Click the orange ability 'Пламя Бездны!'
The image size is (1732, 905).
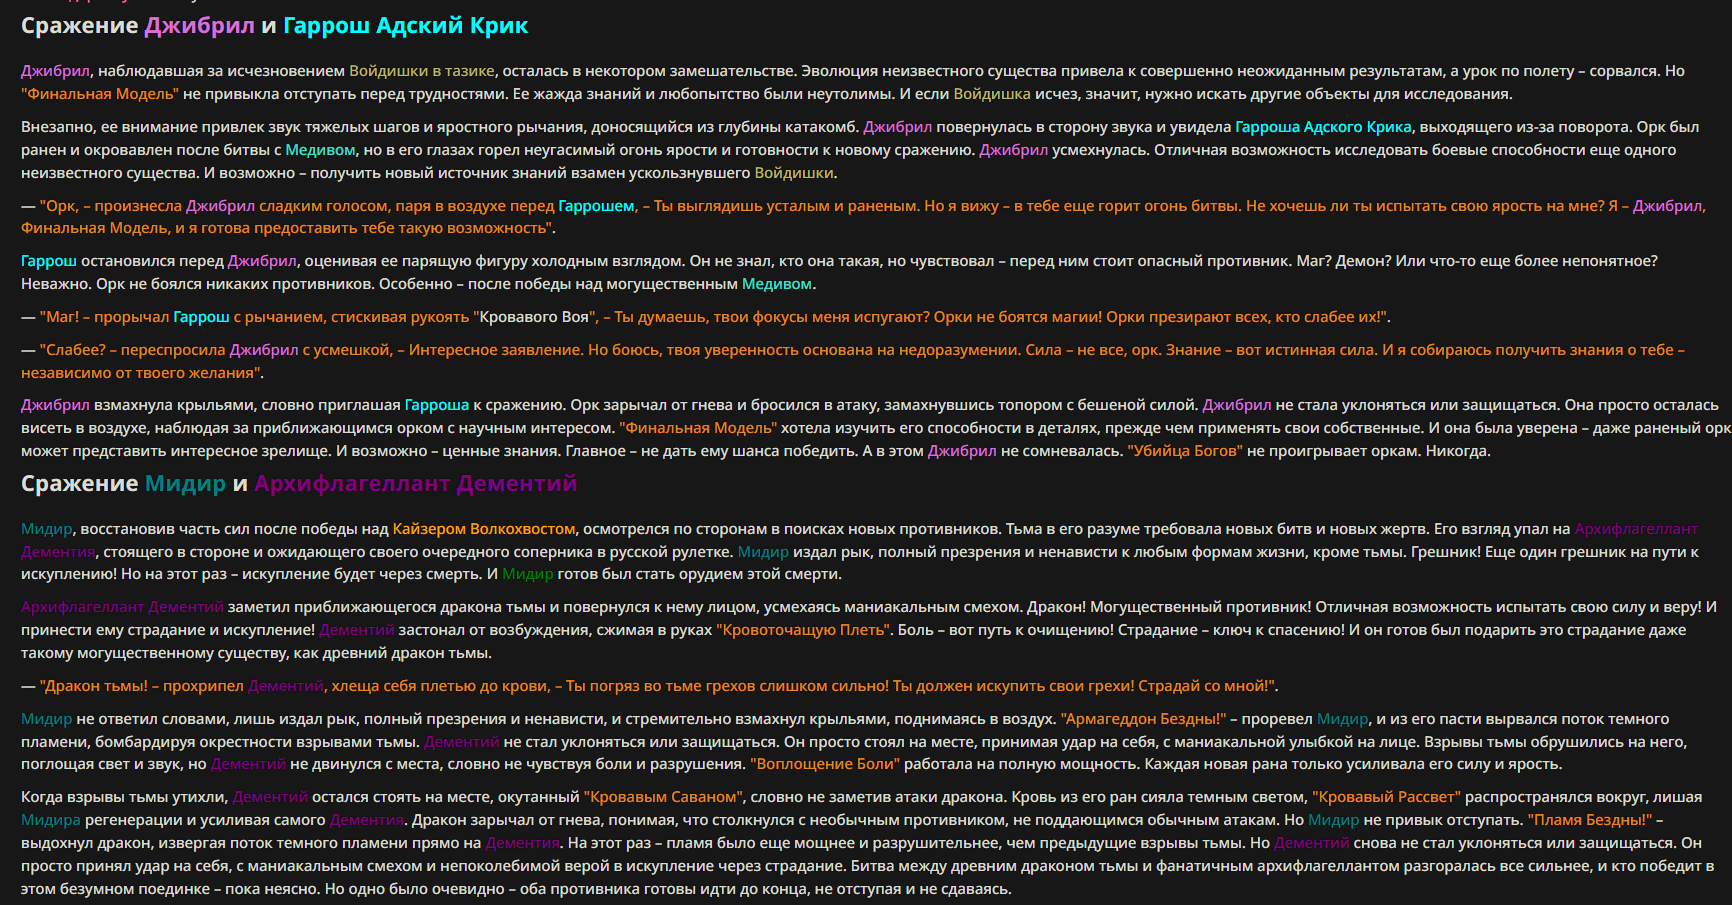click(x=1590, y=820)
